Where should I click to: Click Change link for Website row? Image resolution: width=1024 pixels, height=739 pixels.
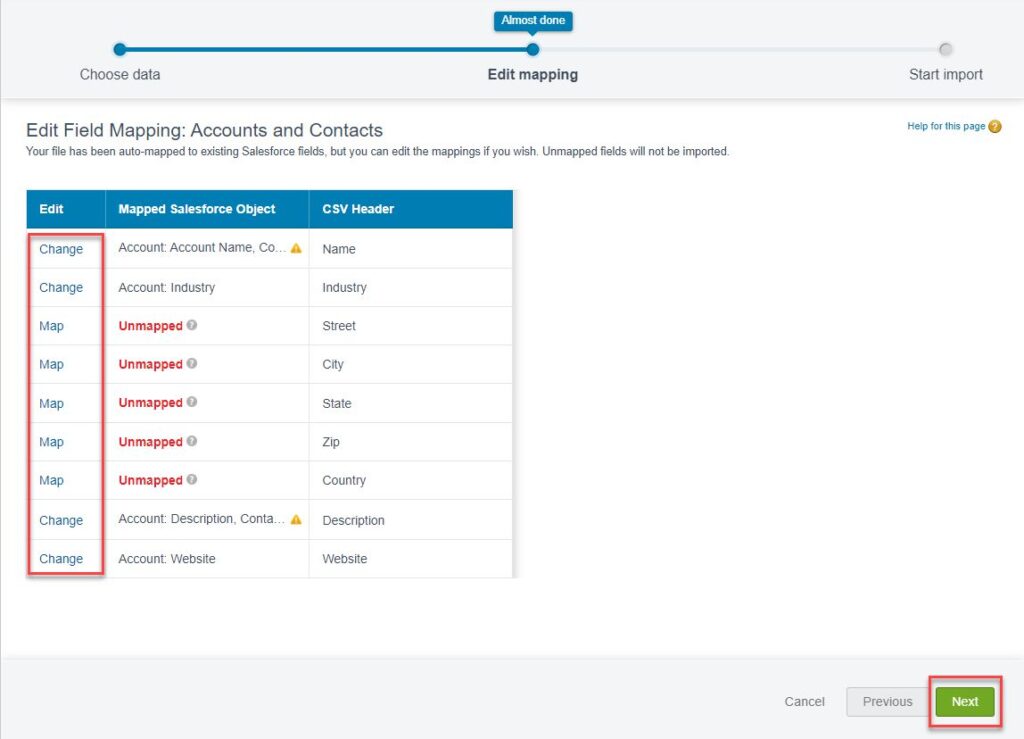pos(61,559)
